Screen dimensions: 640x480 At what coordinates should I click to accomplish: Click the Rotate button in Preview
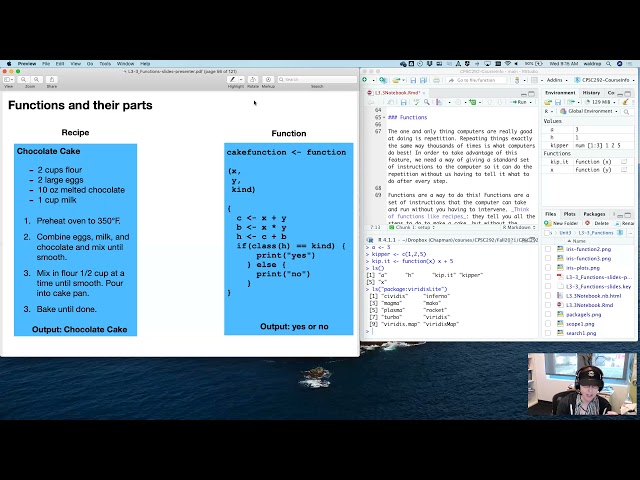point(253,80)
